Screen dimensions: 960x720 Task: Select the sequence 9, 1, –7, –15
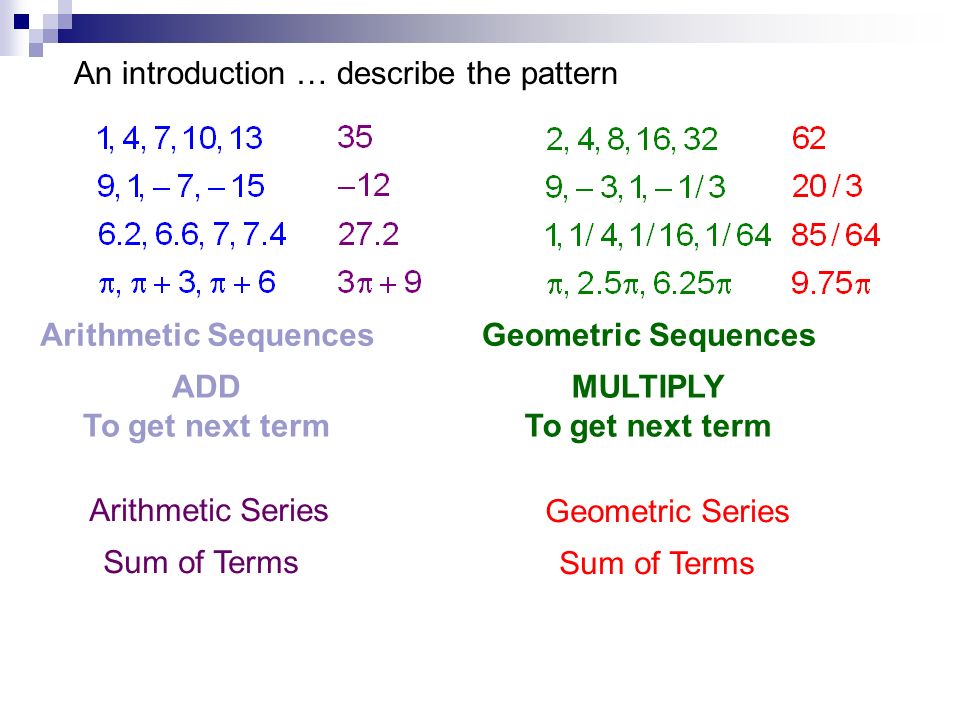coord(181,186)
